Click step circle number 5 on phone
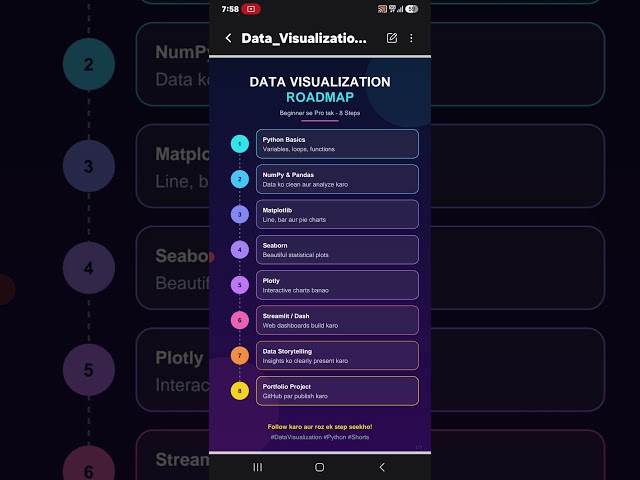This screenshot has width=640, height=480. click(240, 285)
